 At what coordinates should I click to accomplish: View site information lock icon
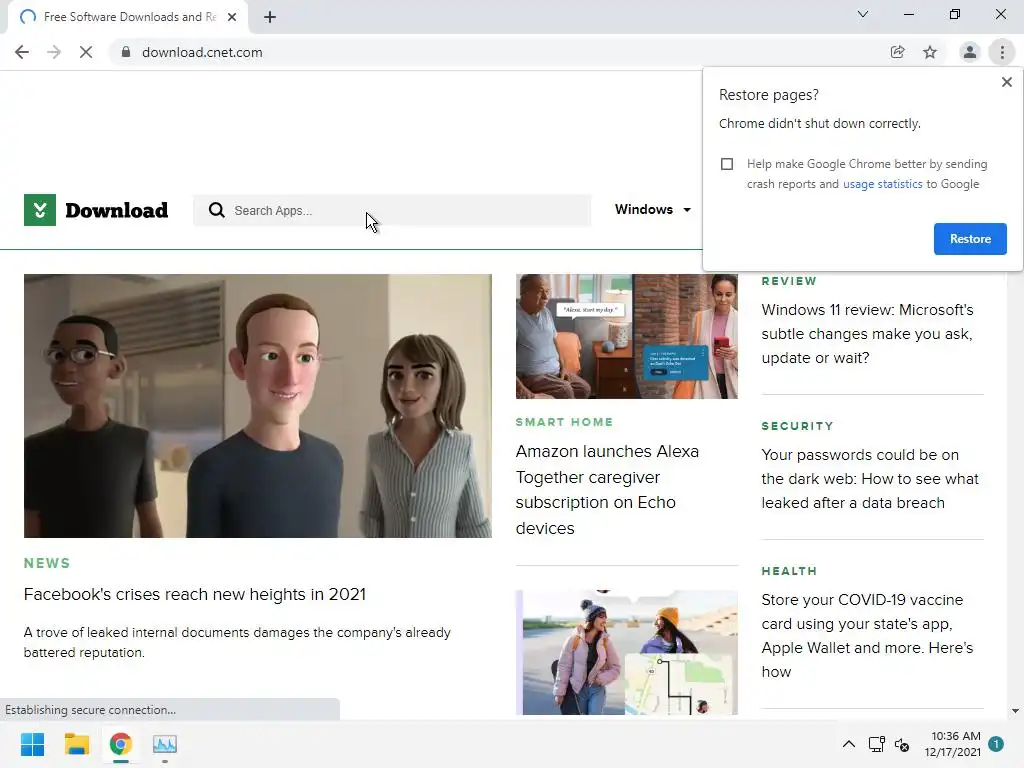click(126, 52)
